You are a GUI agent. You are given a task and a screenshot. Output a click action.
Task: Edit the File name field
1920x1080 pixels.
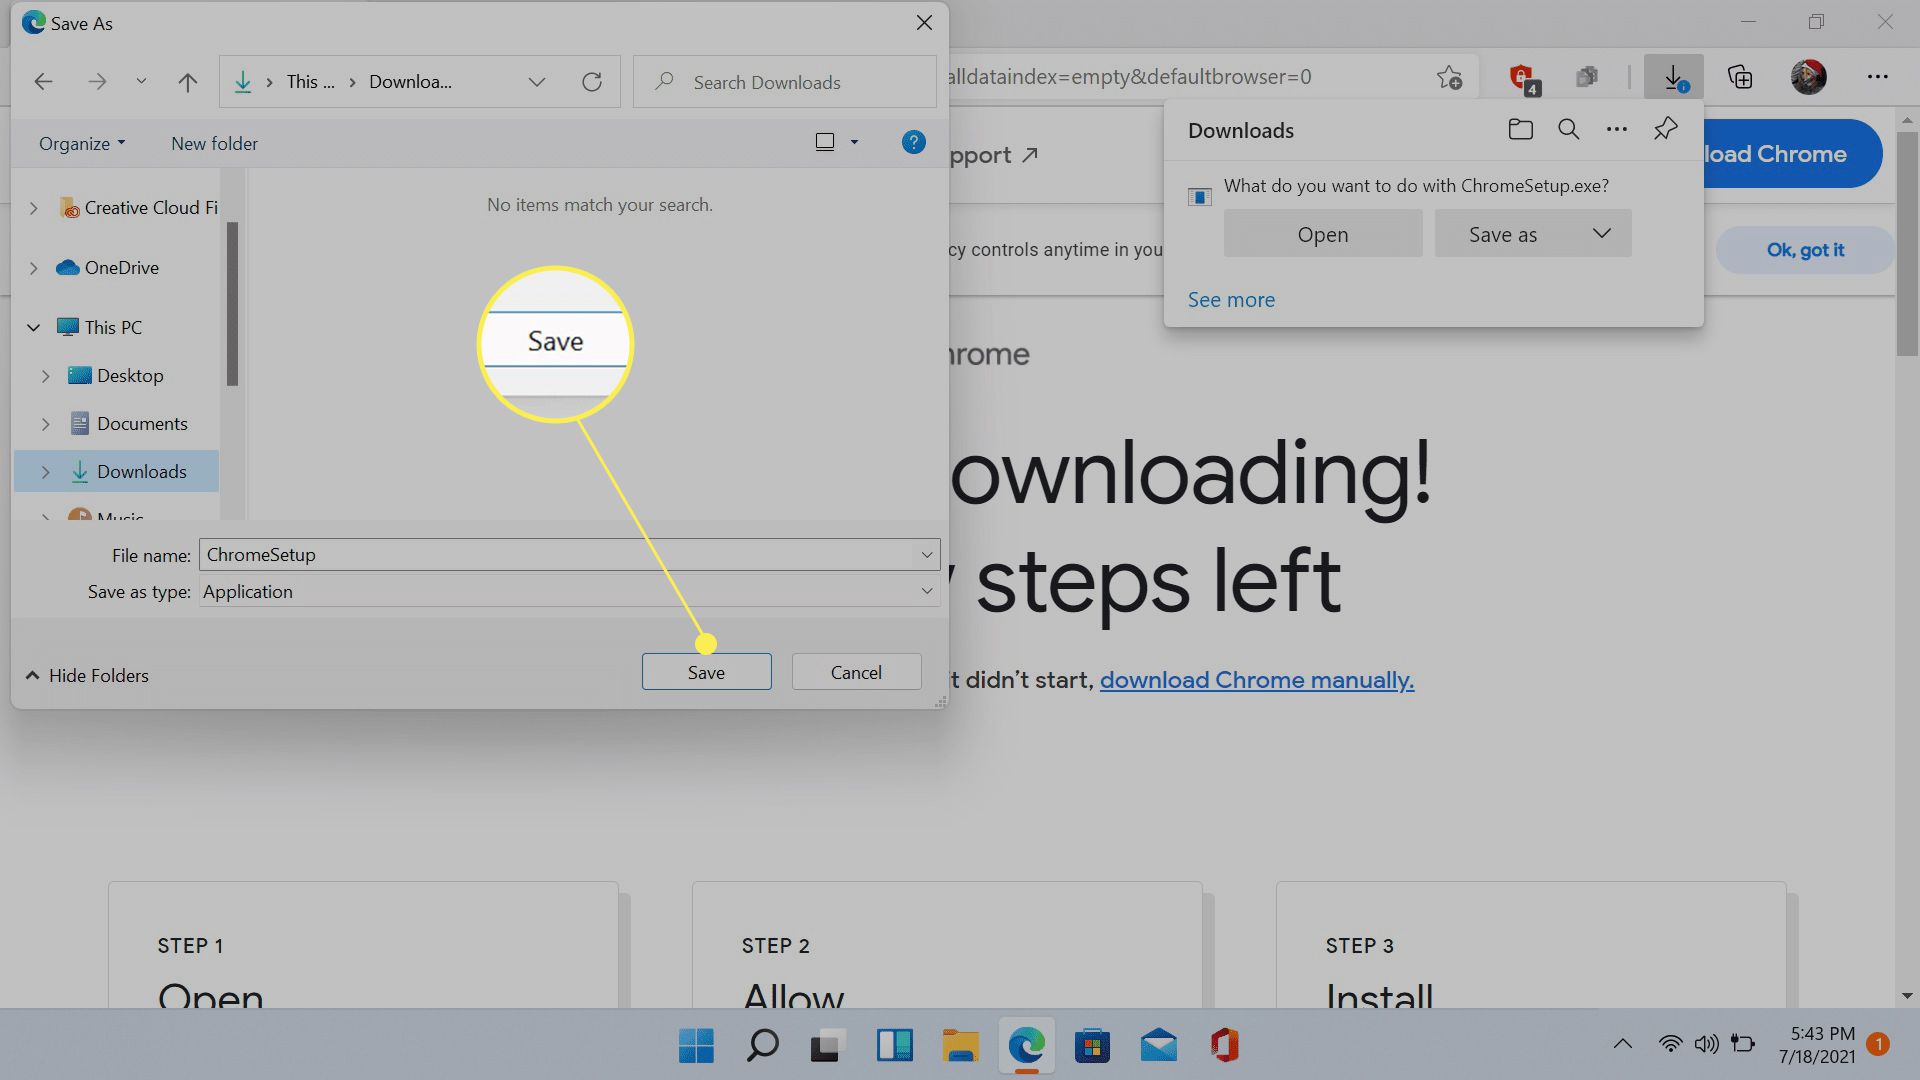(558, 555)
